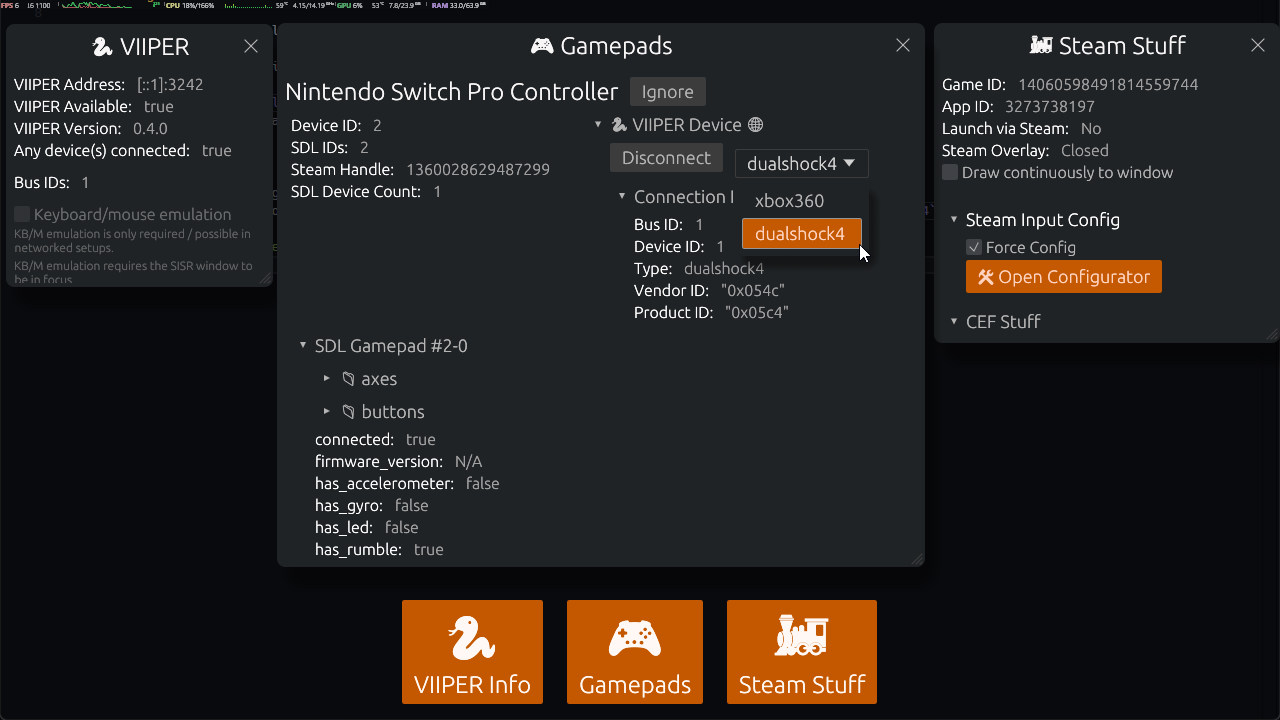Click the gamepad icon in the Gamepads title bar
The height and width of the screenshot is (720, 1280).
[x=543, y=45]
